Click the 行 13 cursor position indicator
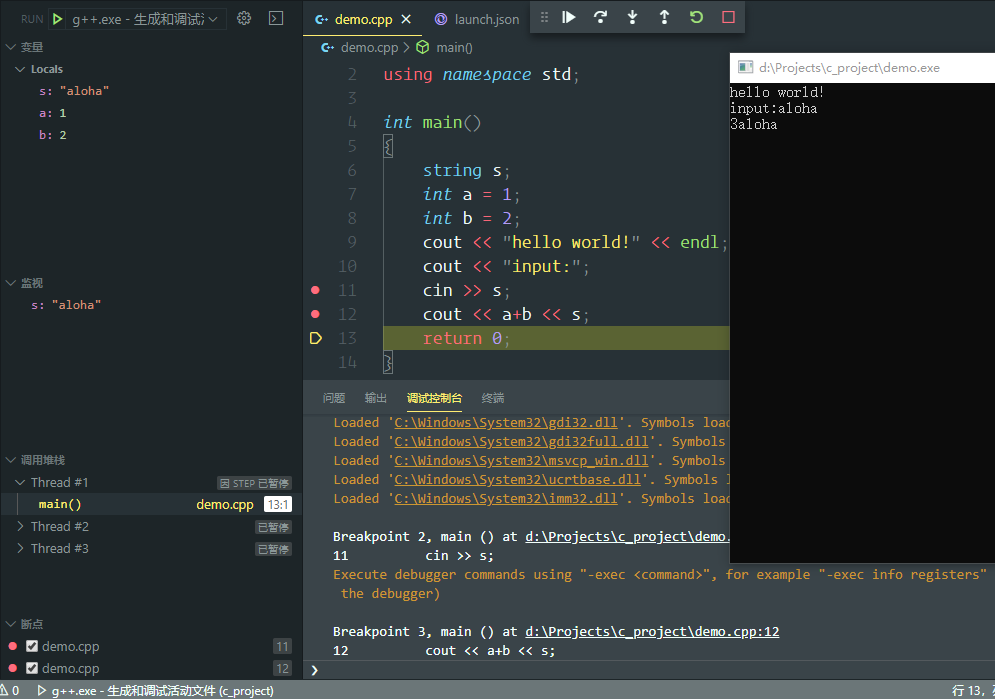The height and width of the screenshot is (699, 995). coord(972,691)
